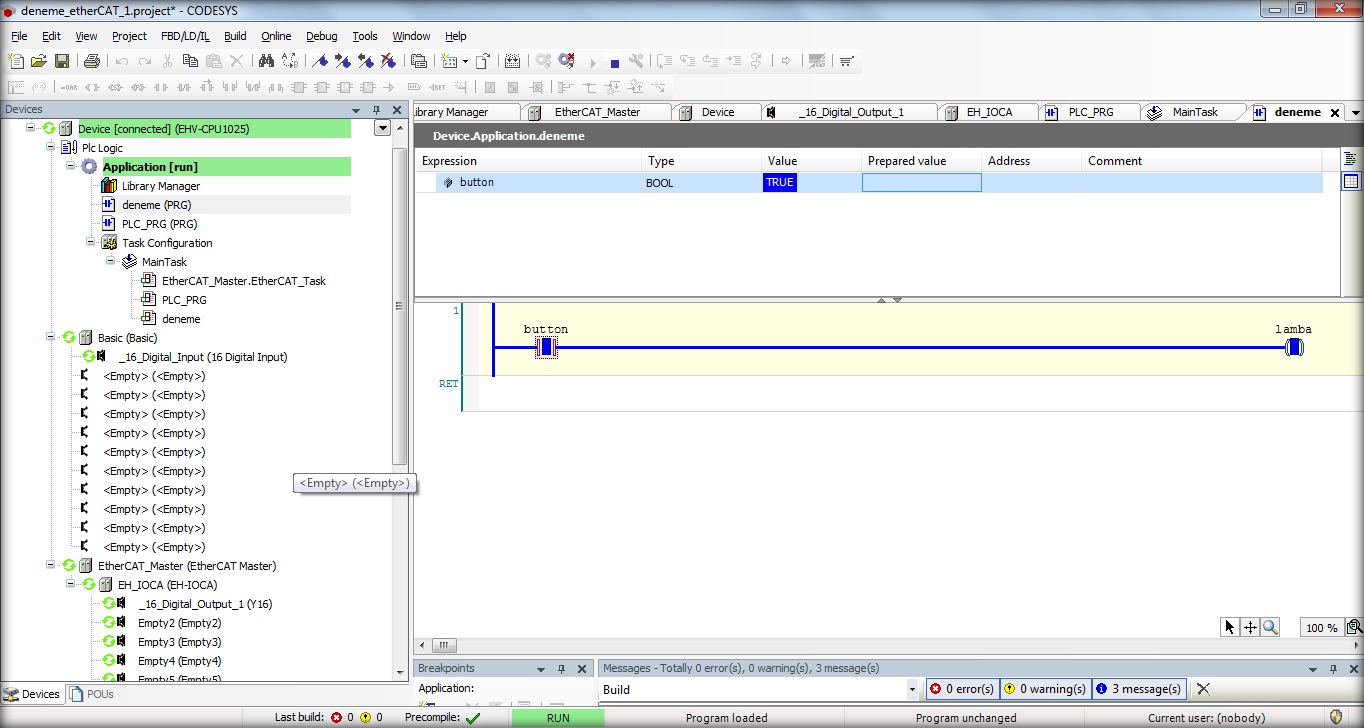This screenshot has height=728, width=1364.
Task: Collapse the Device [connected] tree node
Action: 31,128
